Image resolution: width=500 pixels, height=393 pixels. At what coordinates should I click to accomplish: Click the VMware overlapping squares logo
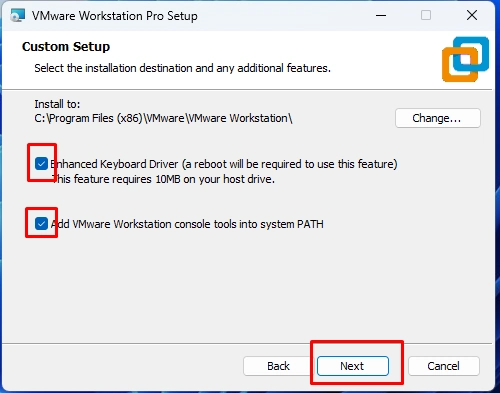[x=465, y=59]
